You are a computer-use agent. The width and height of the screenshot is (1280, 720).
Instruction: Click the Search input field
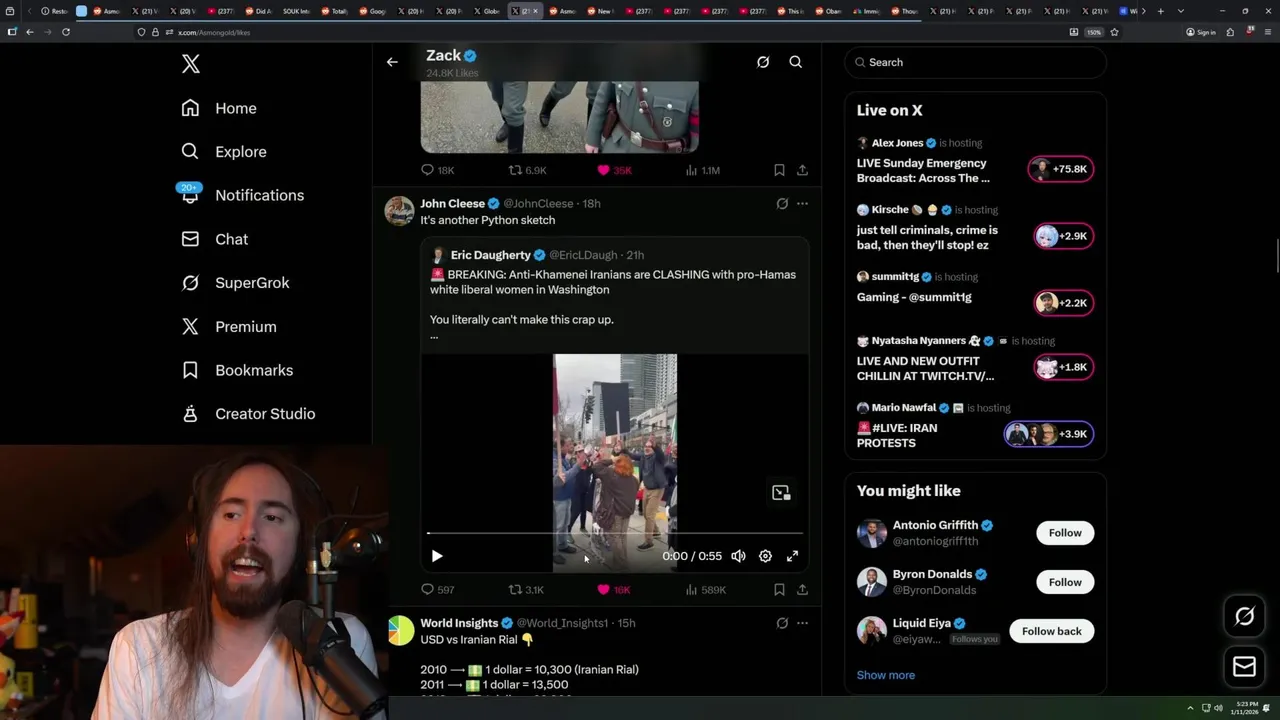click(976, 62)
